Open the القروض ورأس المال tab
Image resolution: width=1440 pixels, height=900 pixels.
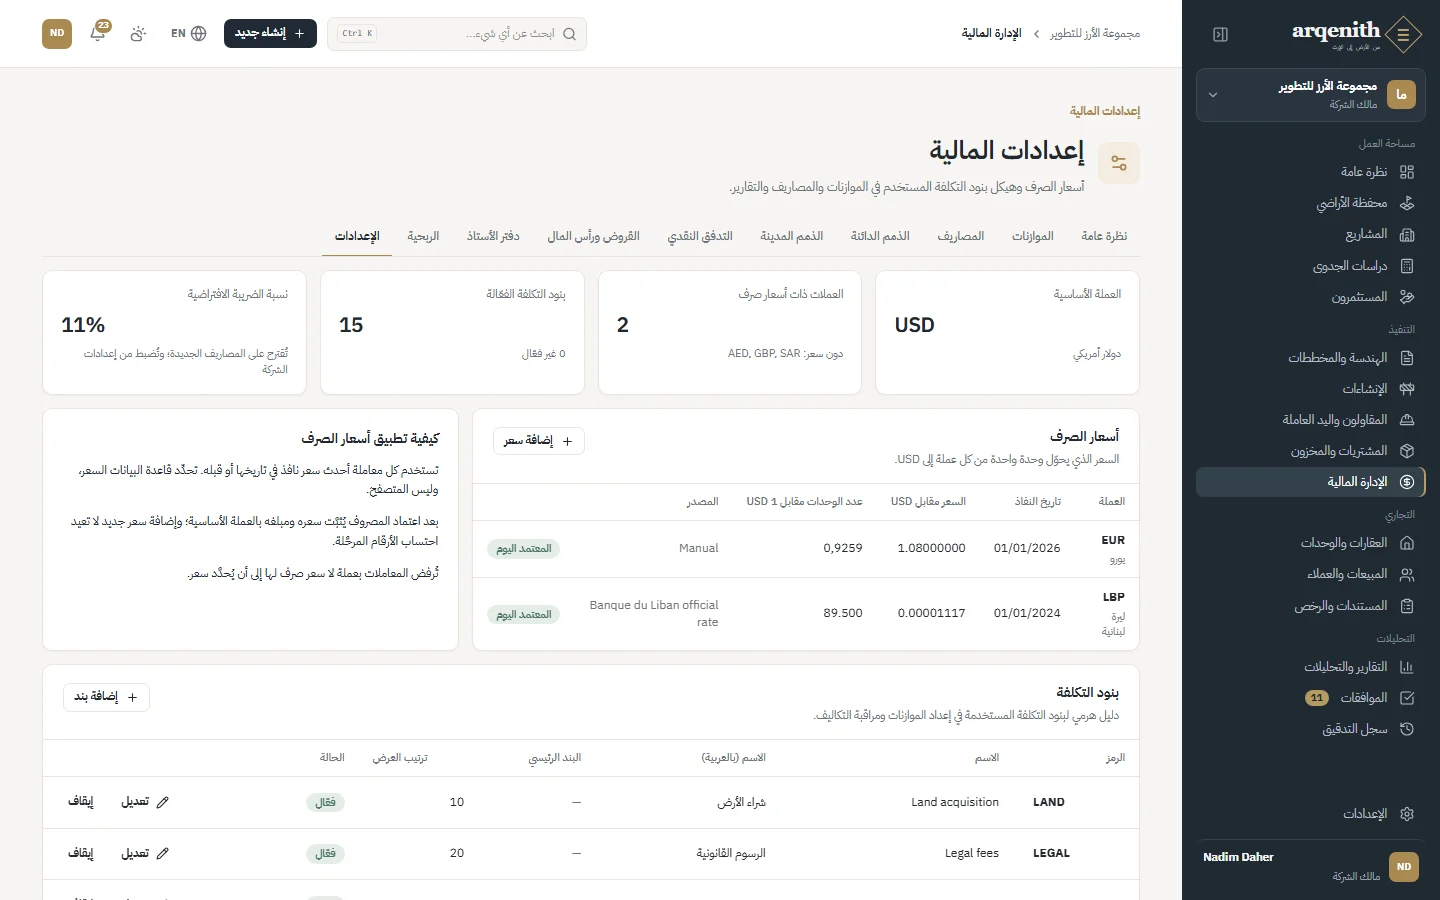point(593,236)
